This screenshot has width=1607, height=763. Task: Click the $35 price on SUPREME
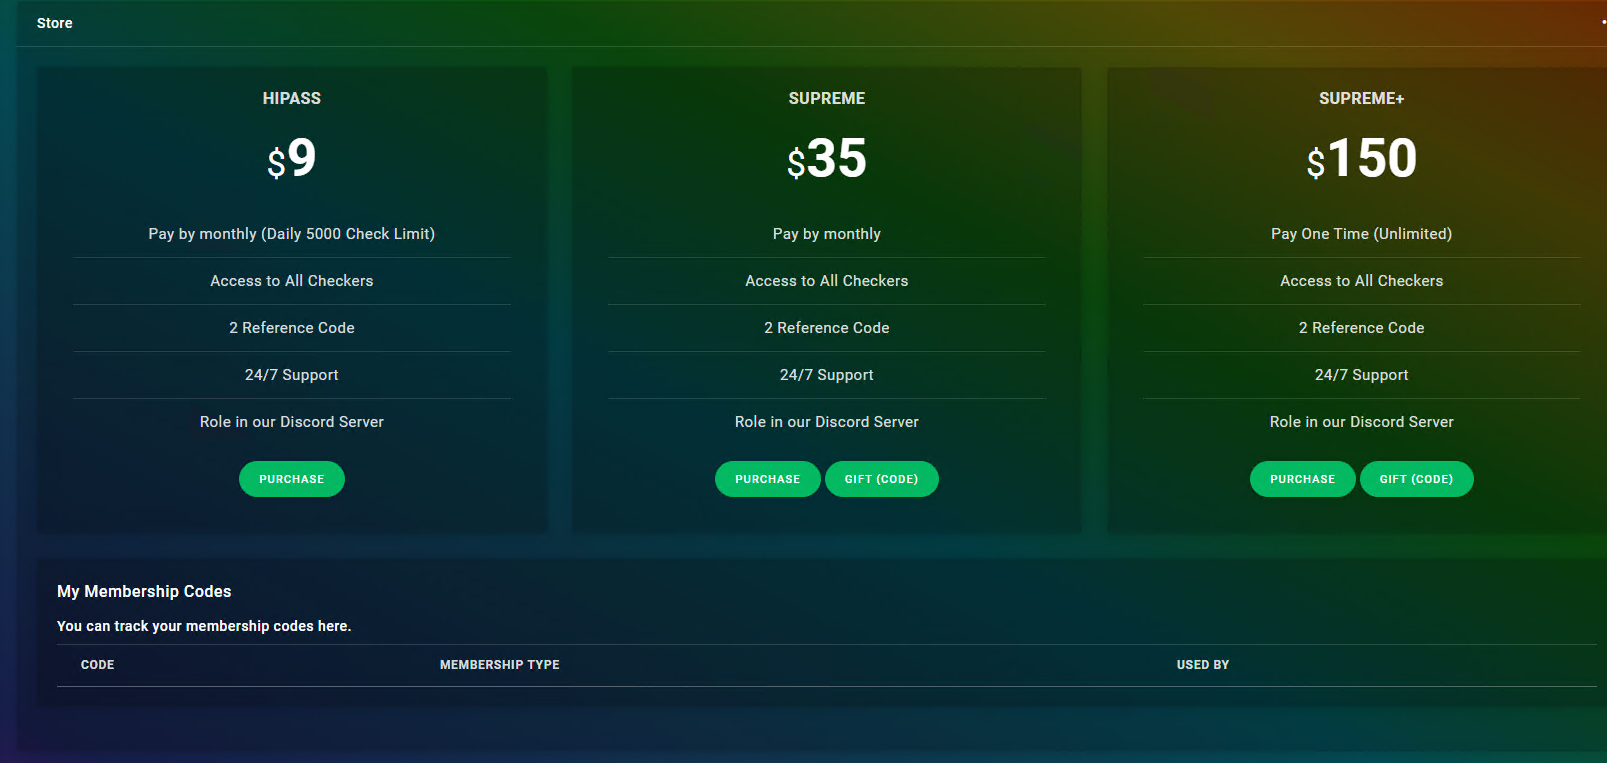tap(827, 159)
